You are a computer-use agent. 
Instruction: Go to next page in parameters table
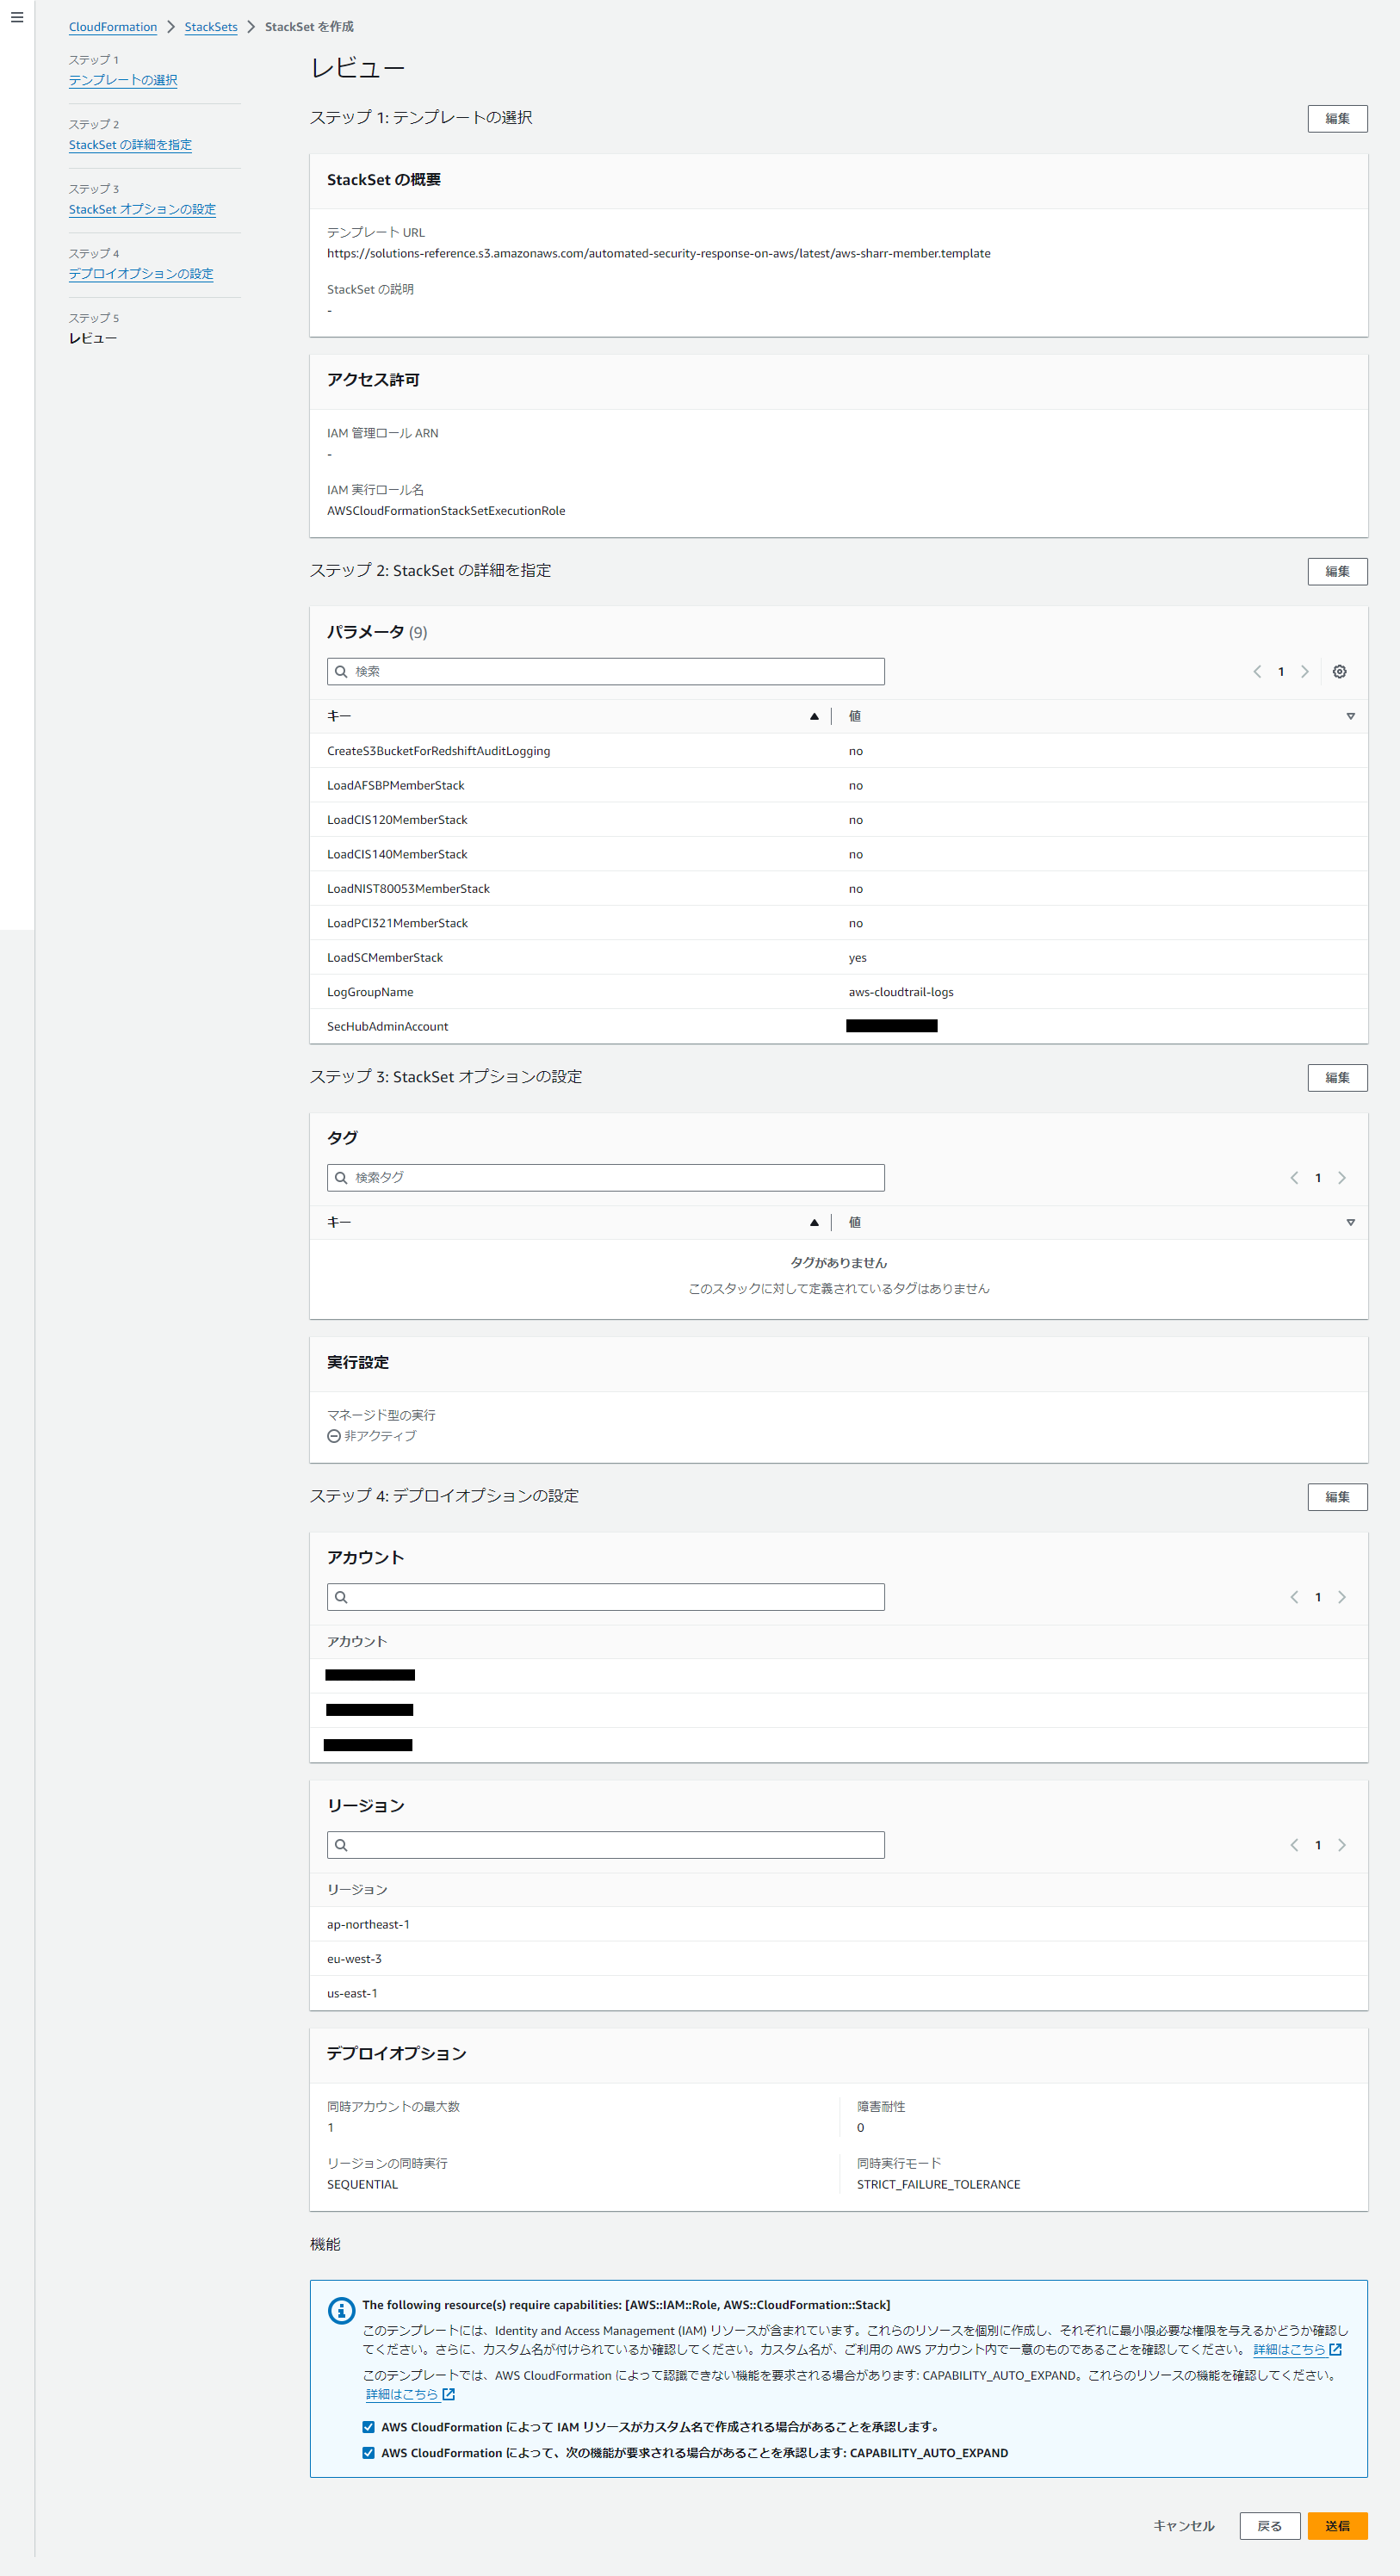tap(1304, 672)
